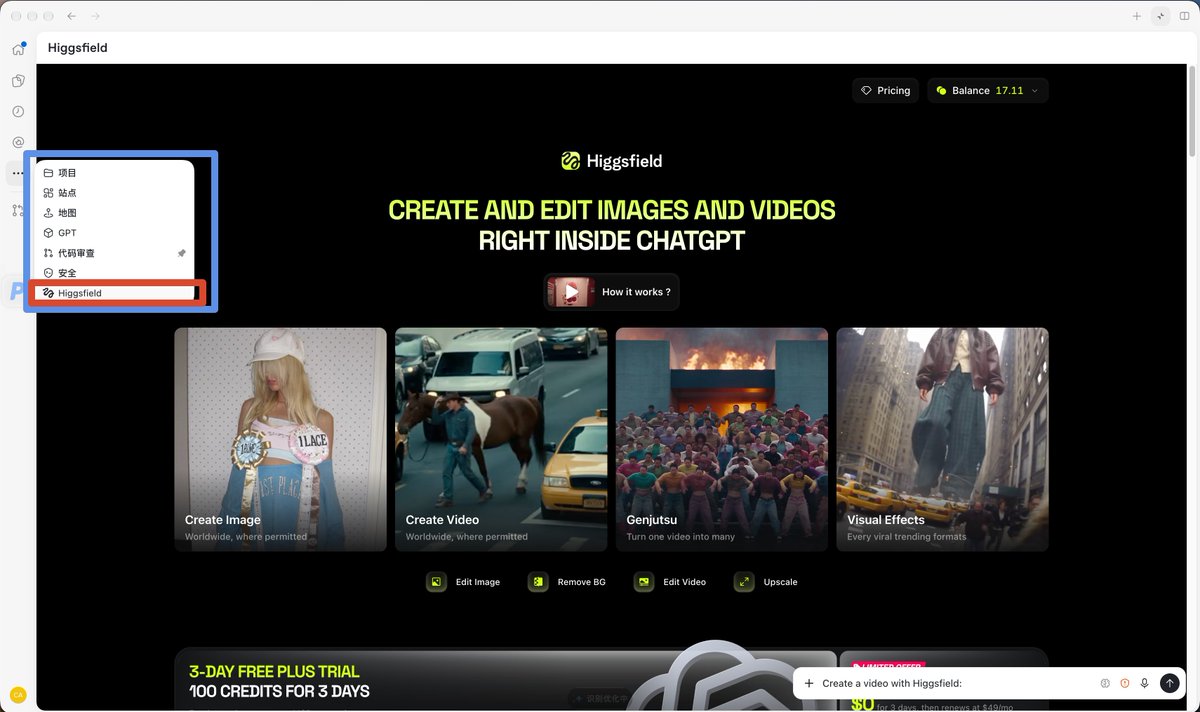Click the stacked-cards sidebar icon below home
The height and width of the screenshot is (712, 1200).
18,80
